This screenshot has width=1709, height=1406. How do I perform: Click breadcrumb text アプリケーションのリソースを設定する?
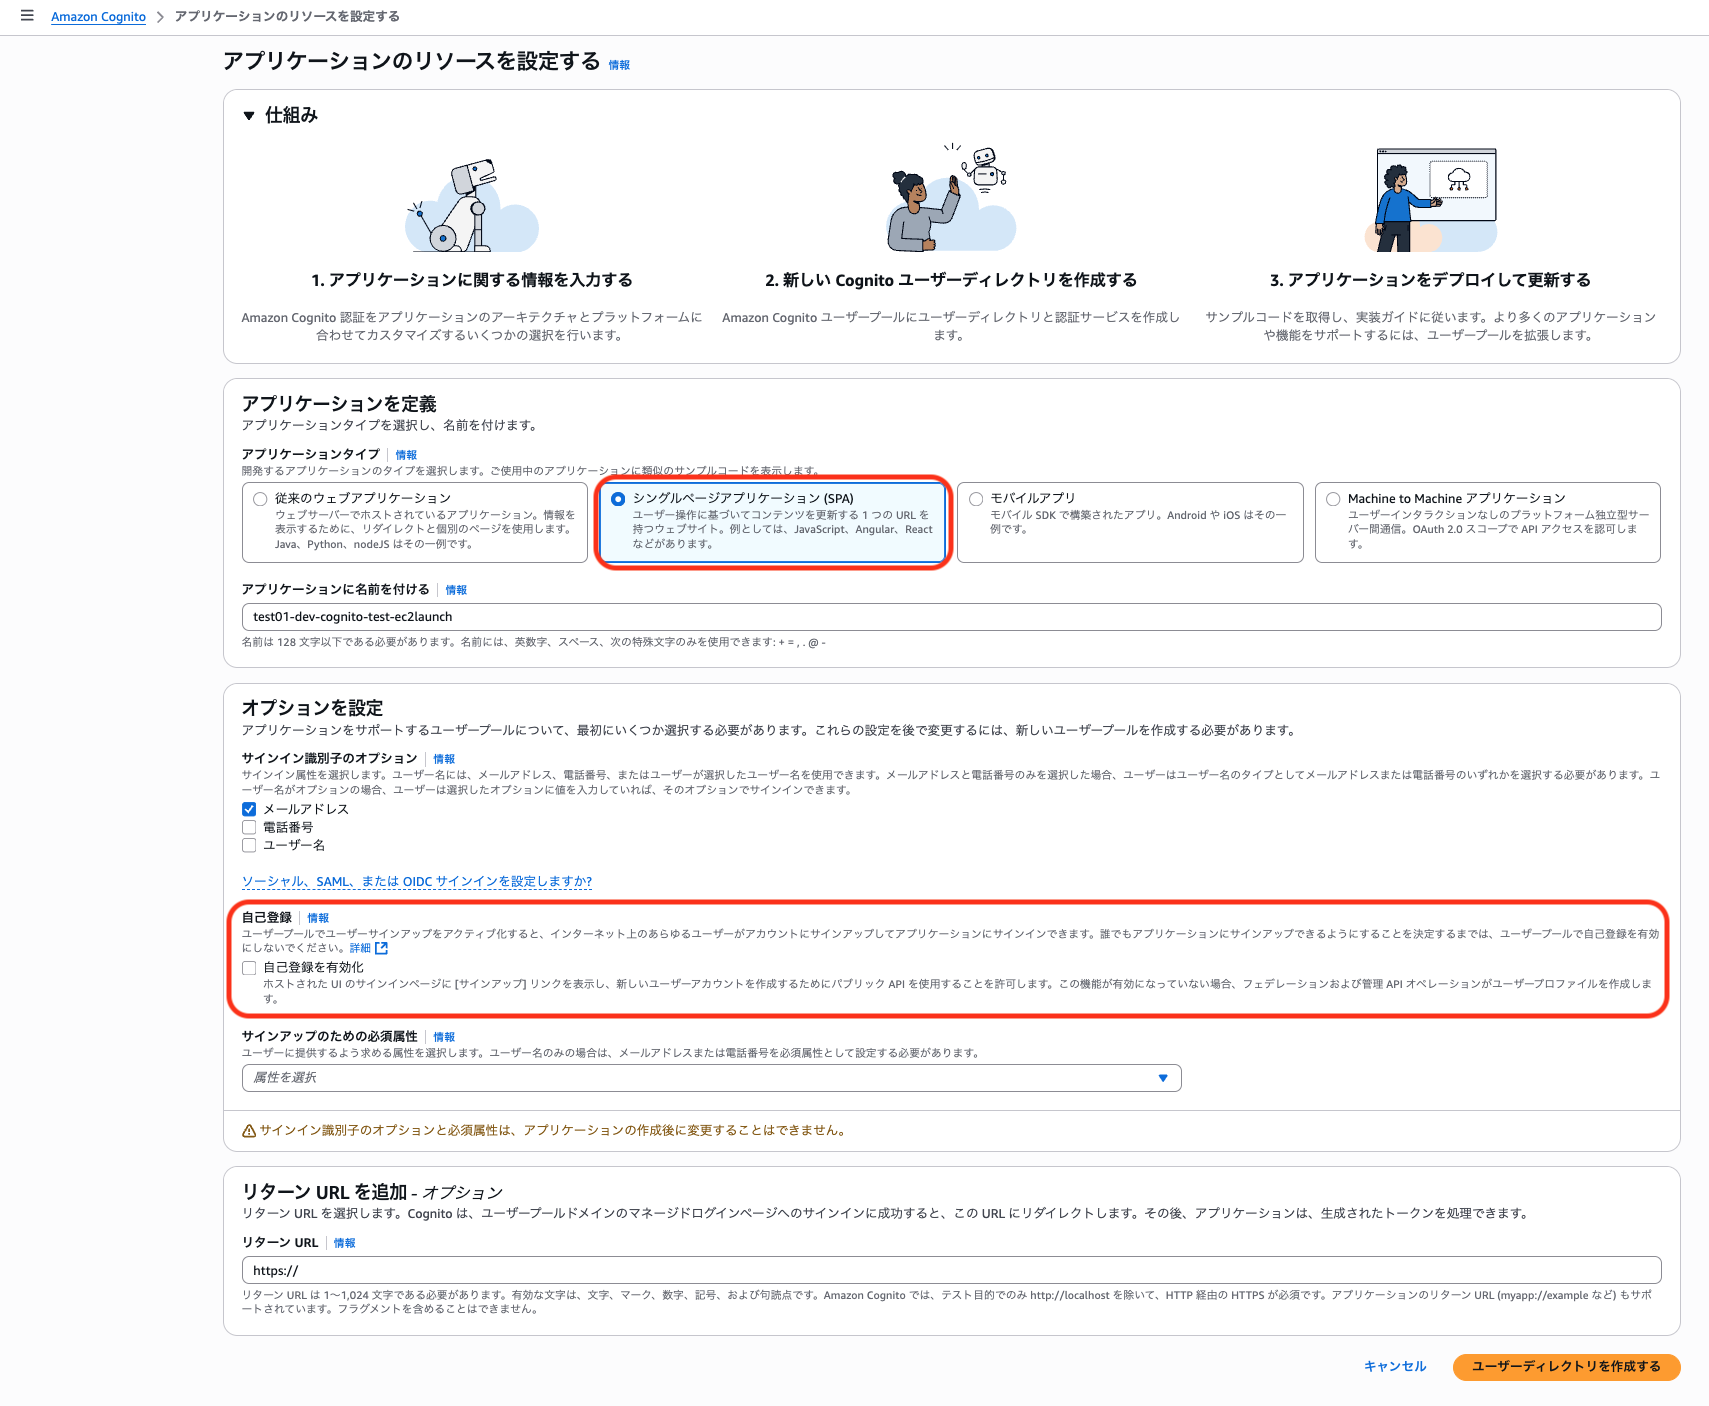tap(287, 16)
